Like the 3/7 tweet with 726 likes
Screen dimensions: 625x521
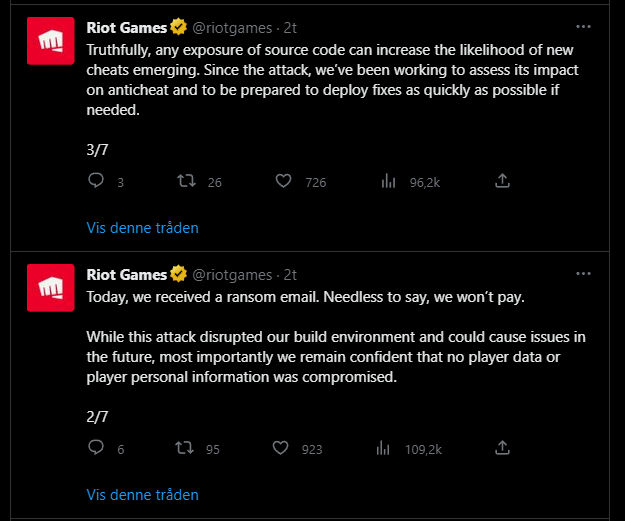coord(283,181)
